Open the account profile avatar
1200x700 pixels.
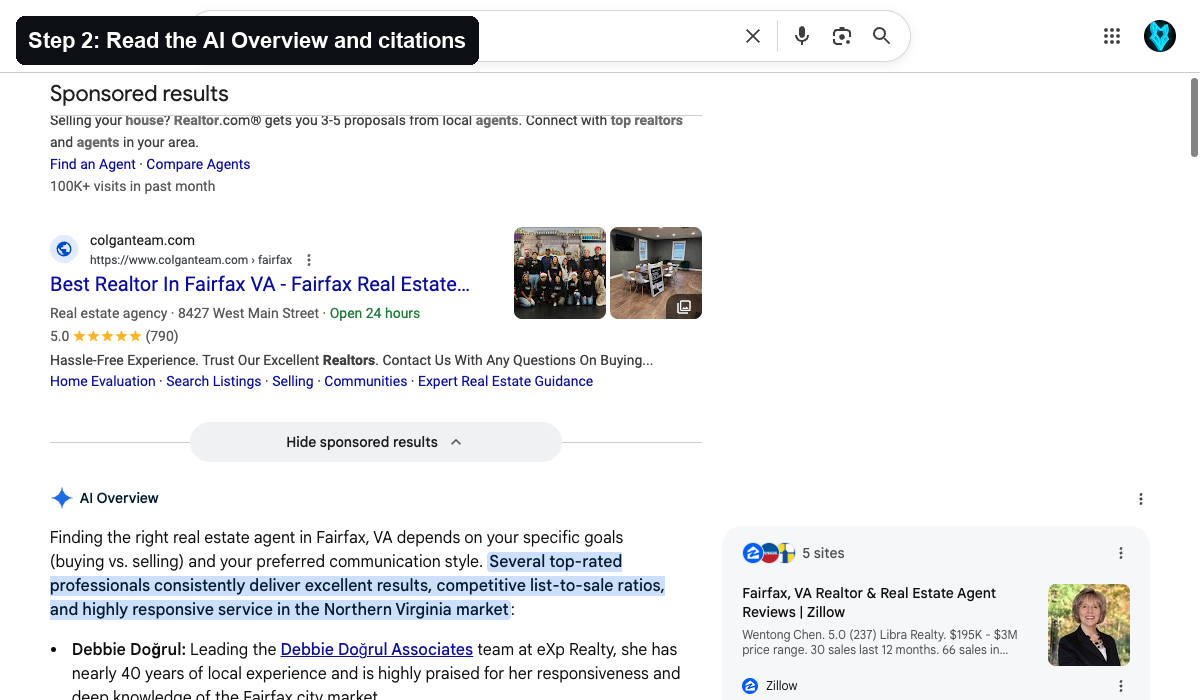[1160, 36]
